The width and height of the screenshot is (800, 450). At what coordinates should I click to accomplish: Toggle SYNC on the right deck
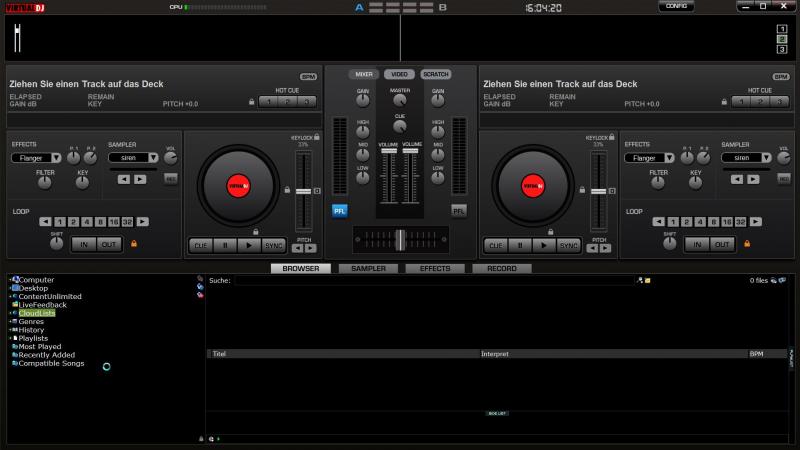coord(568,245)
